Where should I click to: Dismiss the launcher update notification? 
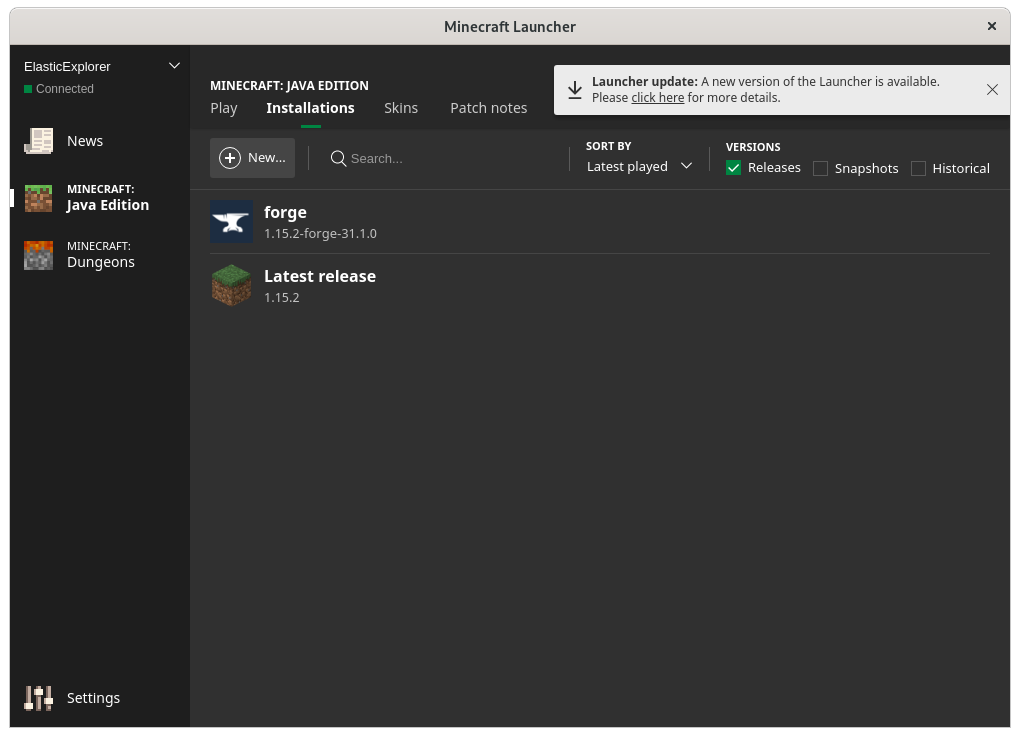click(x=992, y=90)
